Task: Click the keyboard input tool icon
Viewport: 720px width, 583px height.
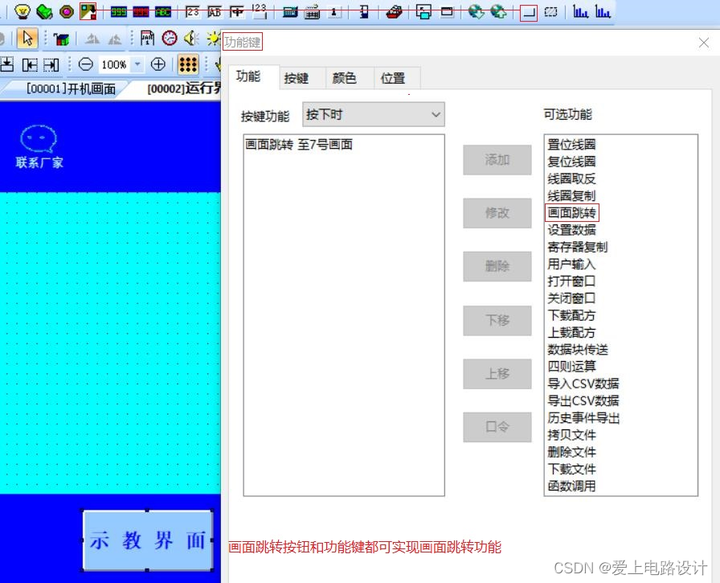Action: [x=312, y=12]
